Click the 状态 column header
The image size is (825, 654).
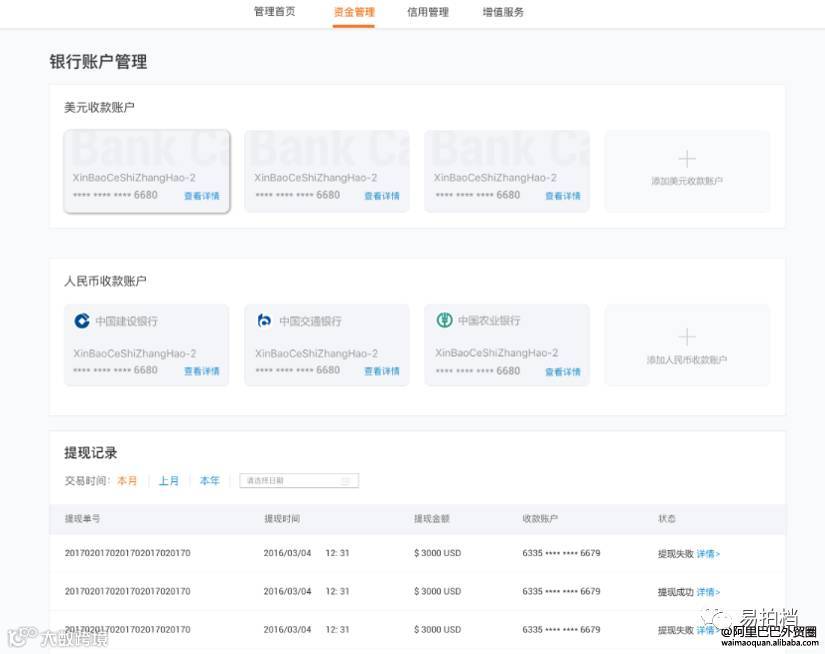(667, 519)
